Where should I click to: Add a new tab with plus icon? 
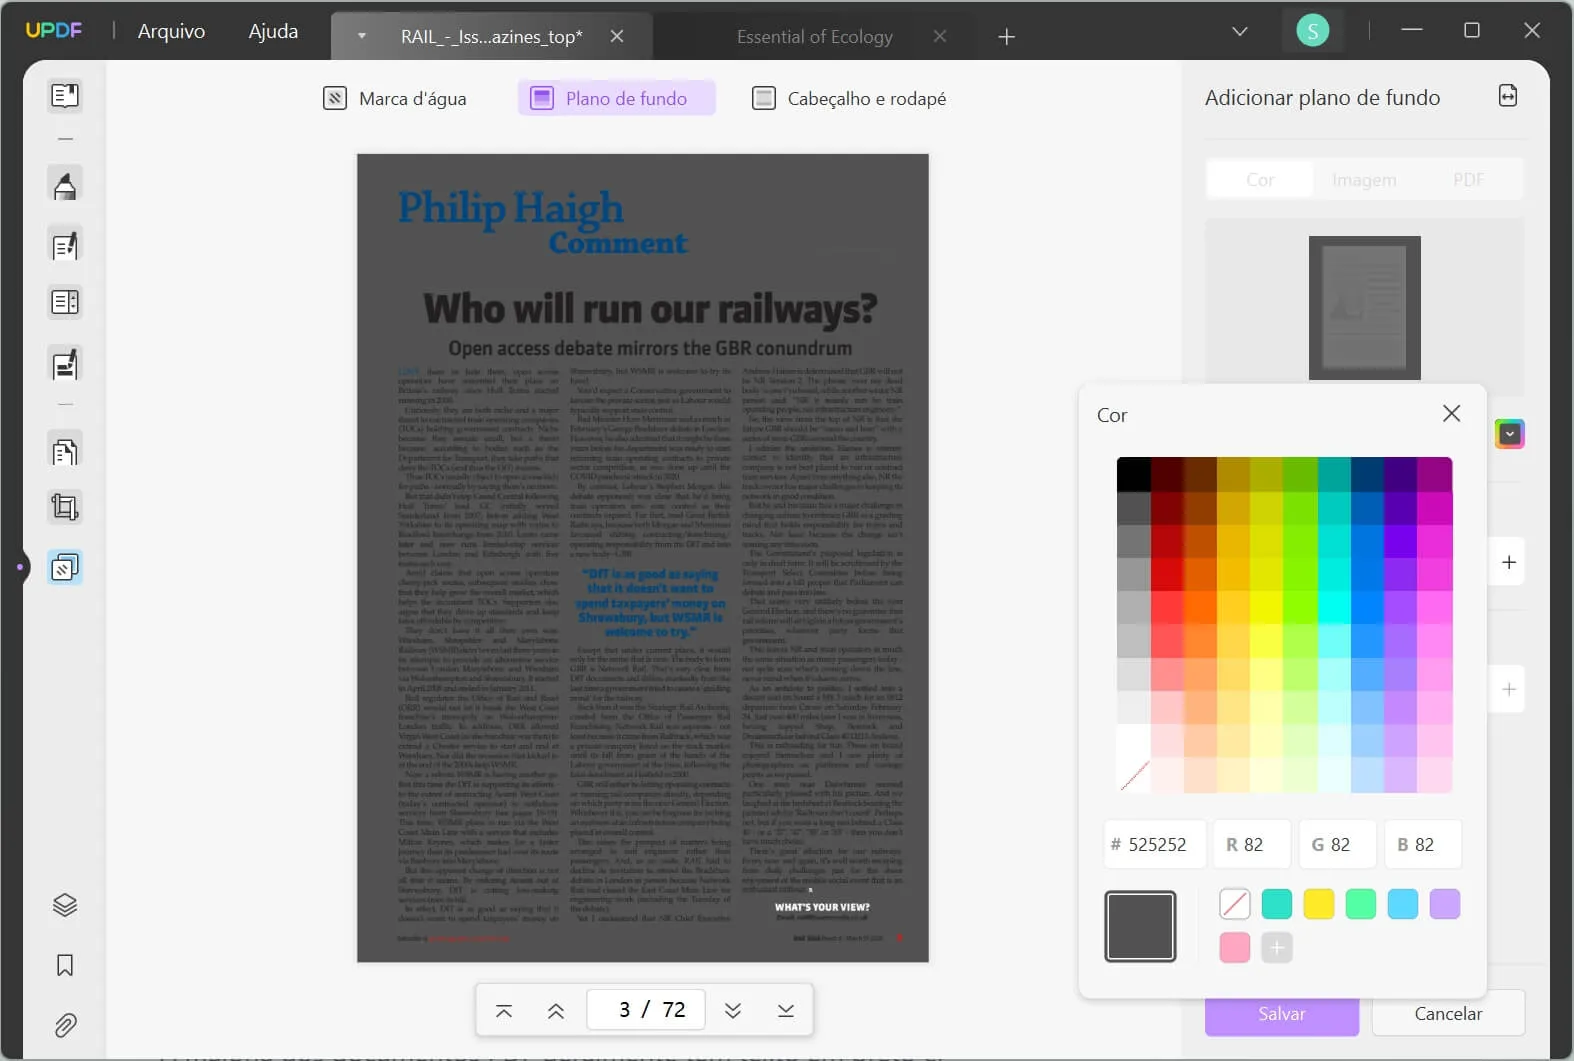[x=1006, y=37]
